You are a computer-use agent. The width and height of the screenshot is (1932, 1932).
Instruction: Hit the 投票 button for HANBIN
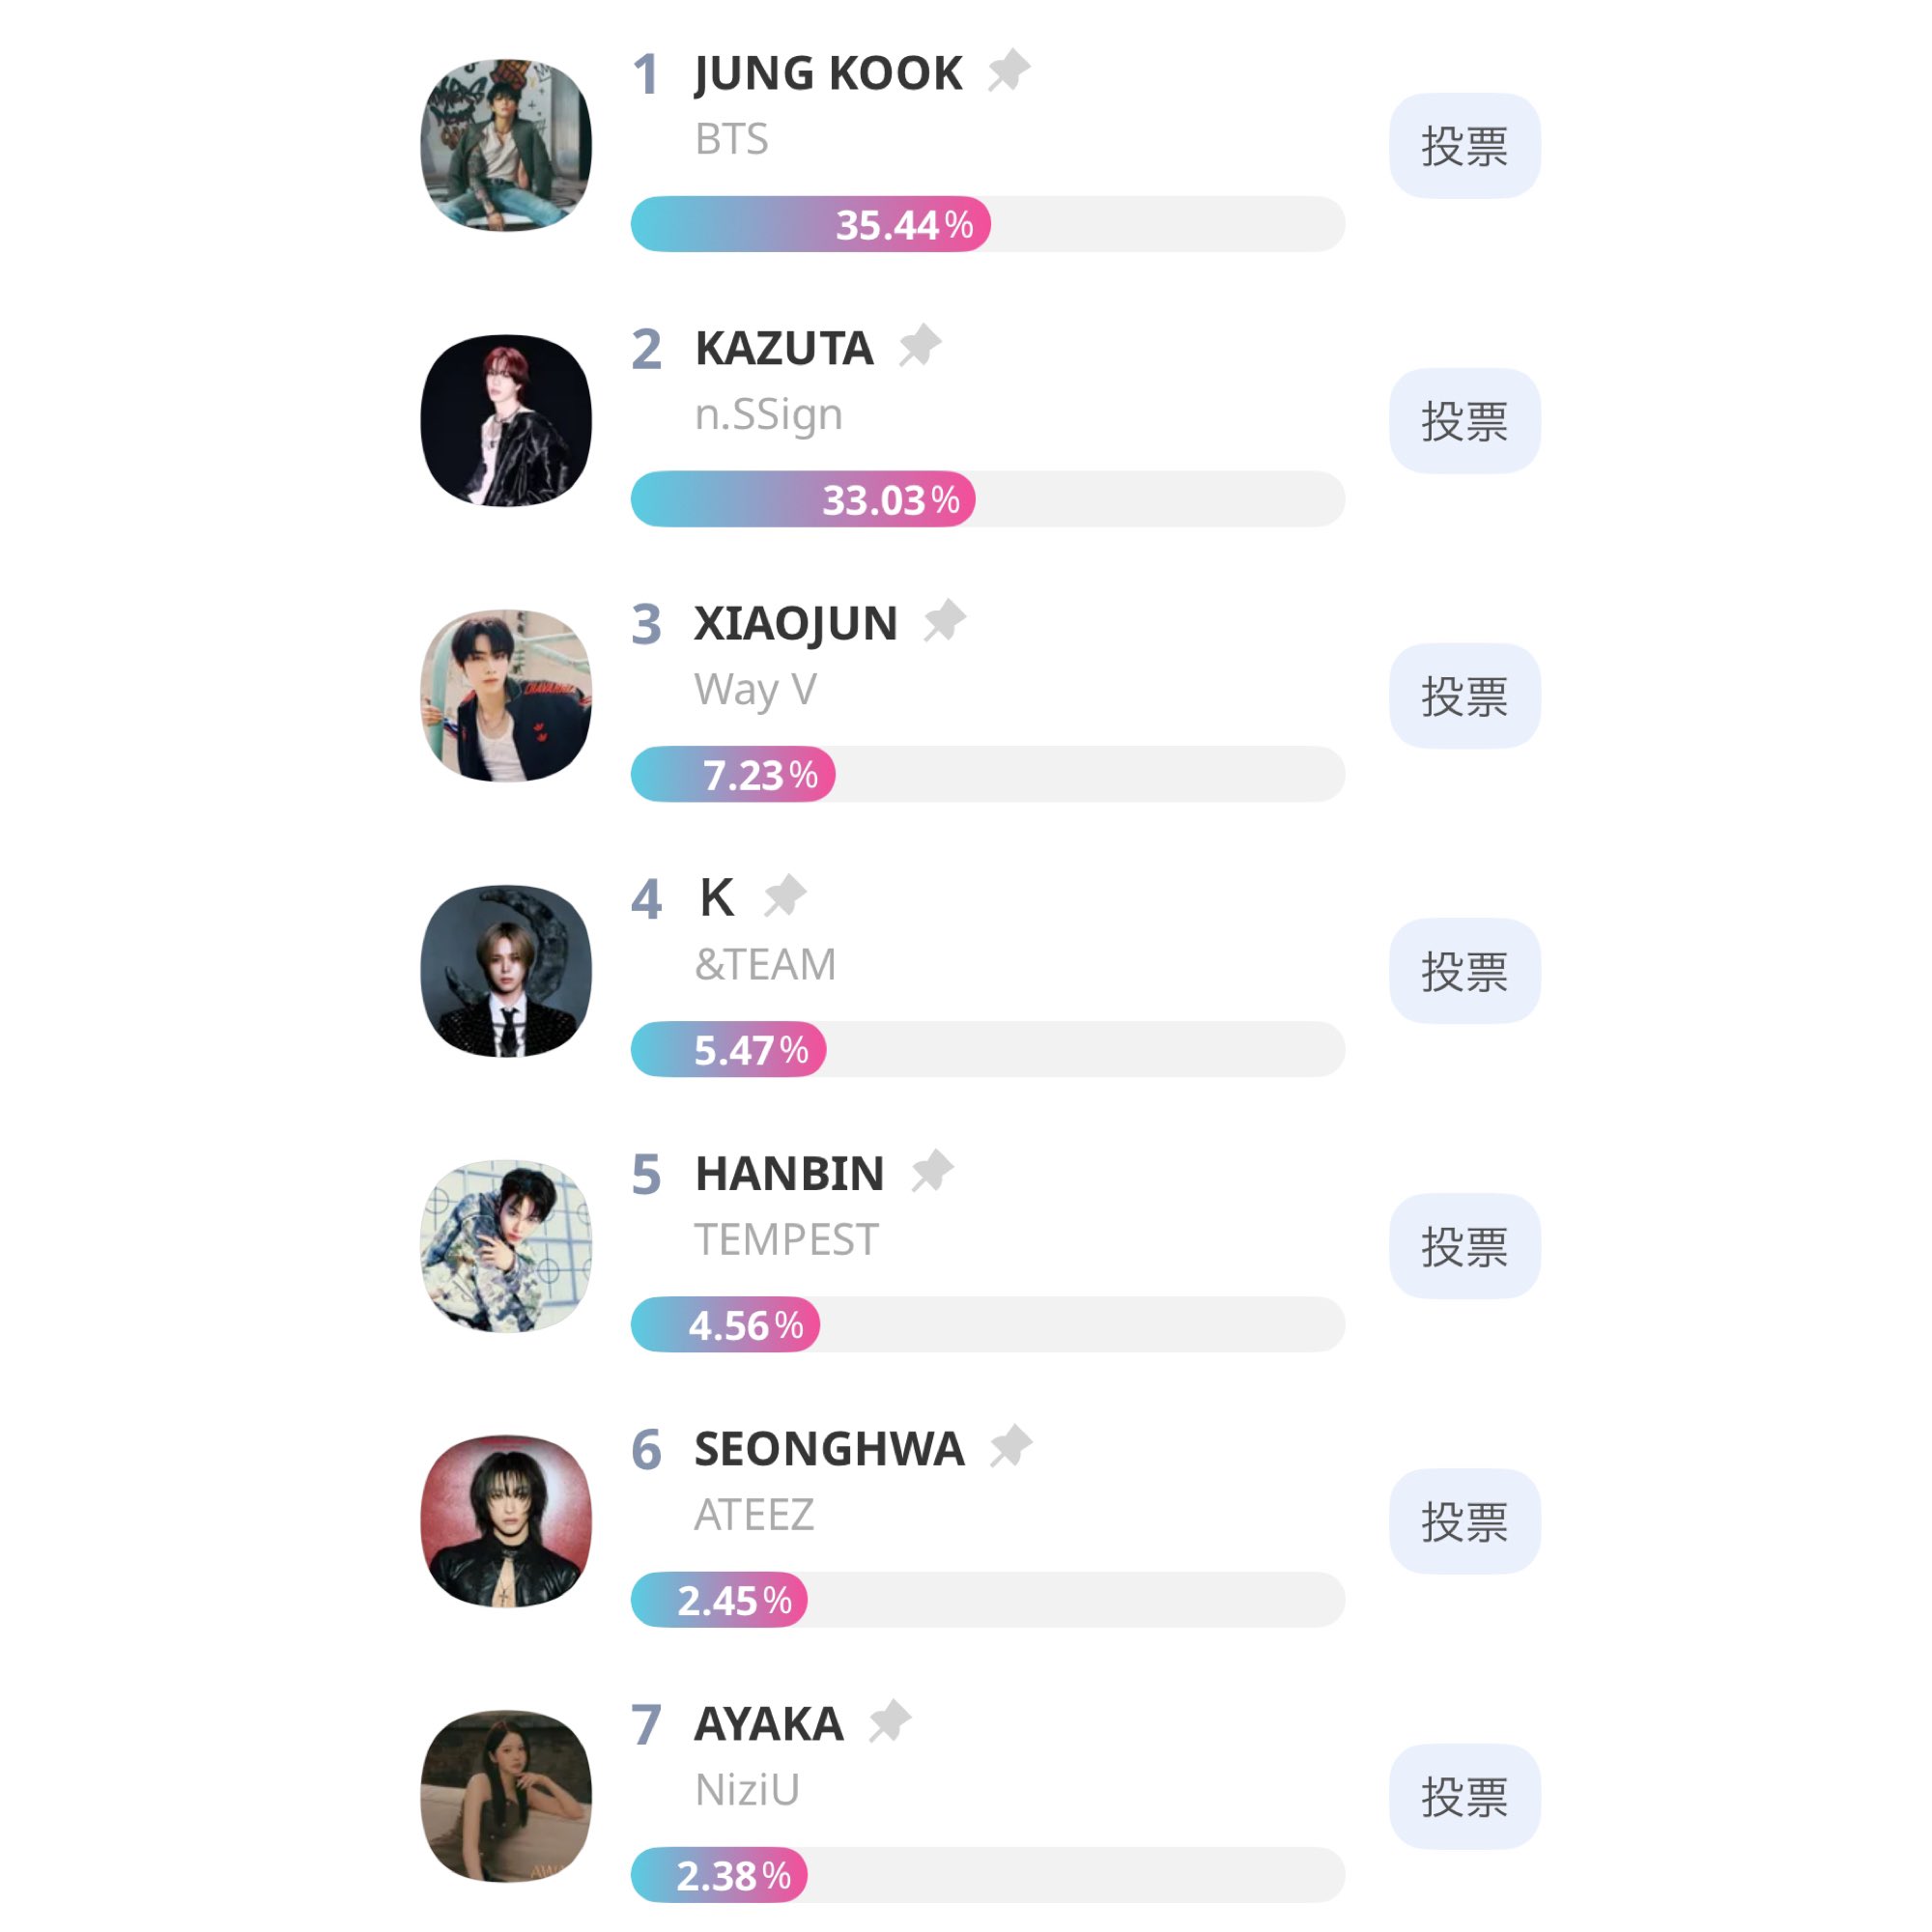[x=1464, y=1246]
